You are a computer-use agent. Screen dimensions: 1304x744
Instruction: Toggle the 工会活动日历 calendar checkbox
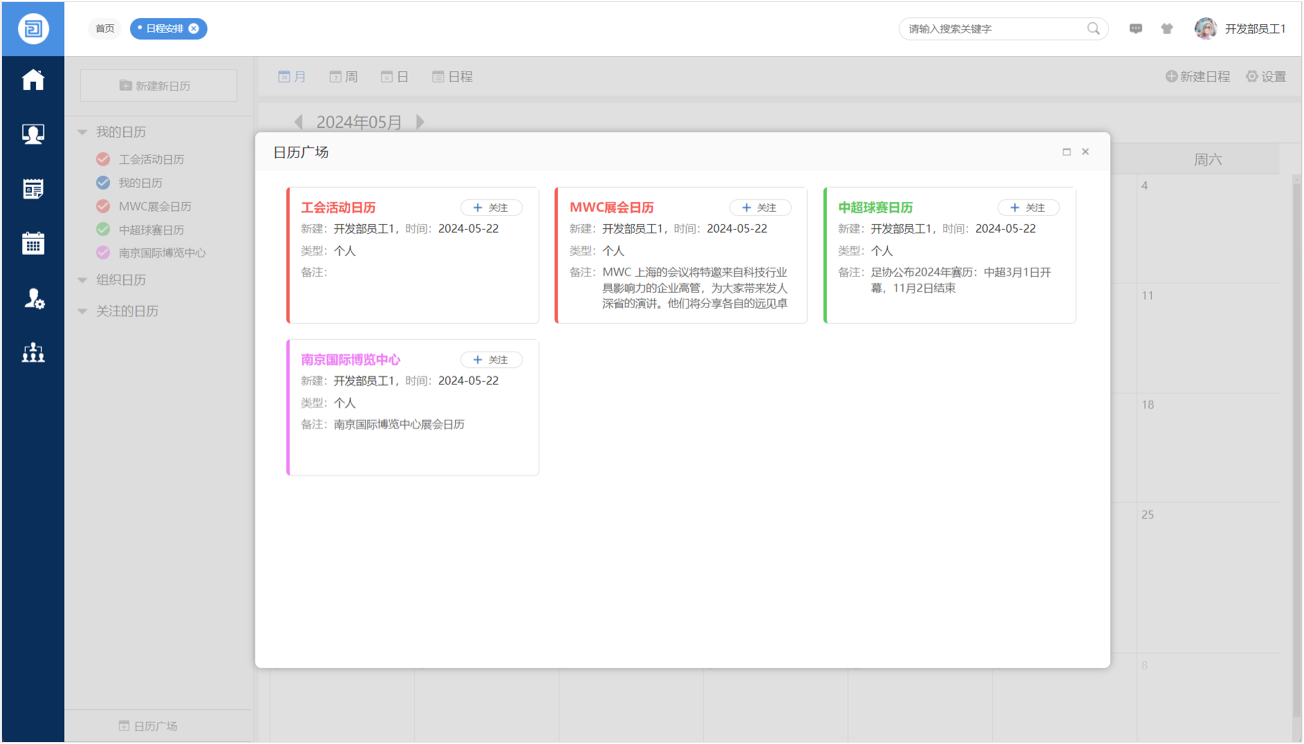(x=103, y=159)
